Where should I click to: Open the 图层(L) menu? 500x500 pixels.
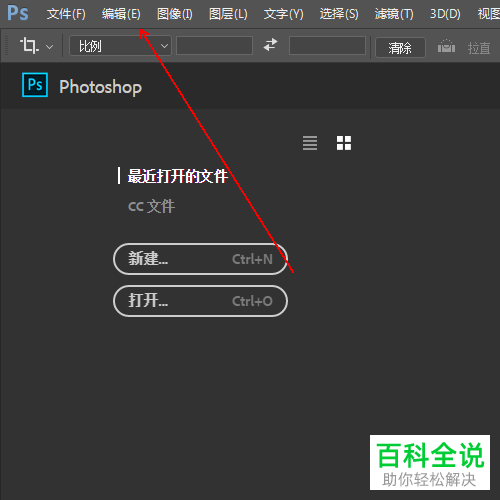[x=228, y=14]
